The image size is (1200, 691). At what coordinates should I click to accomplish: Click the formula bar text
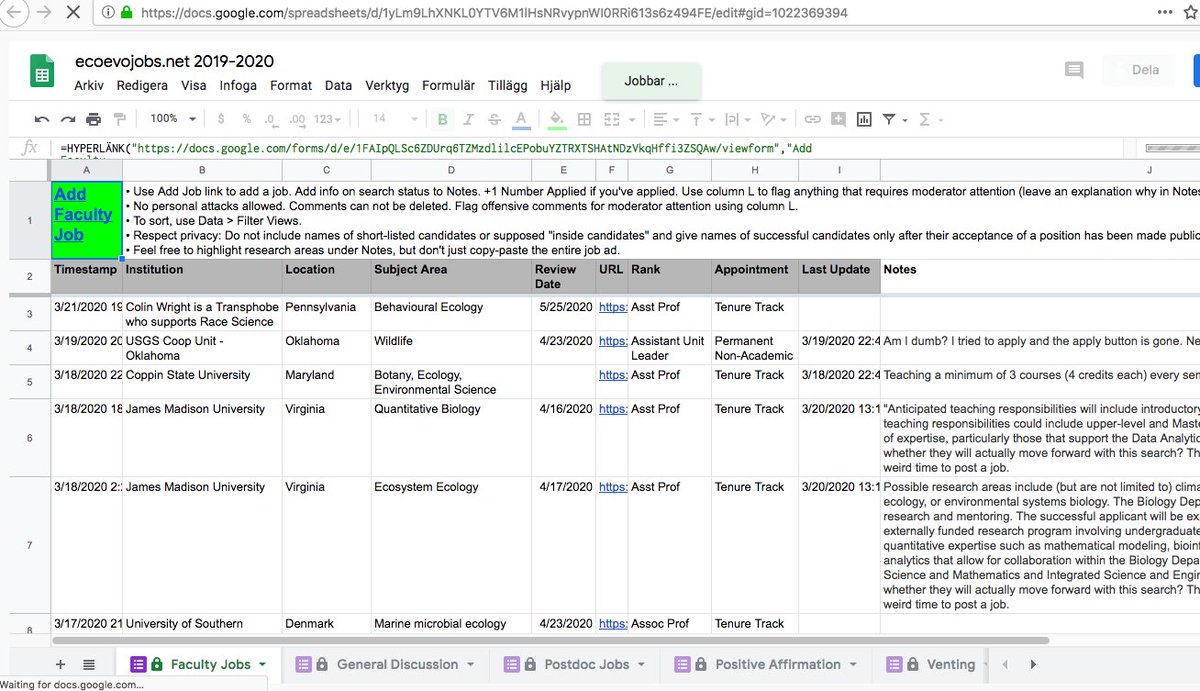(436, 148)
